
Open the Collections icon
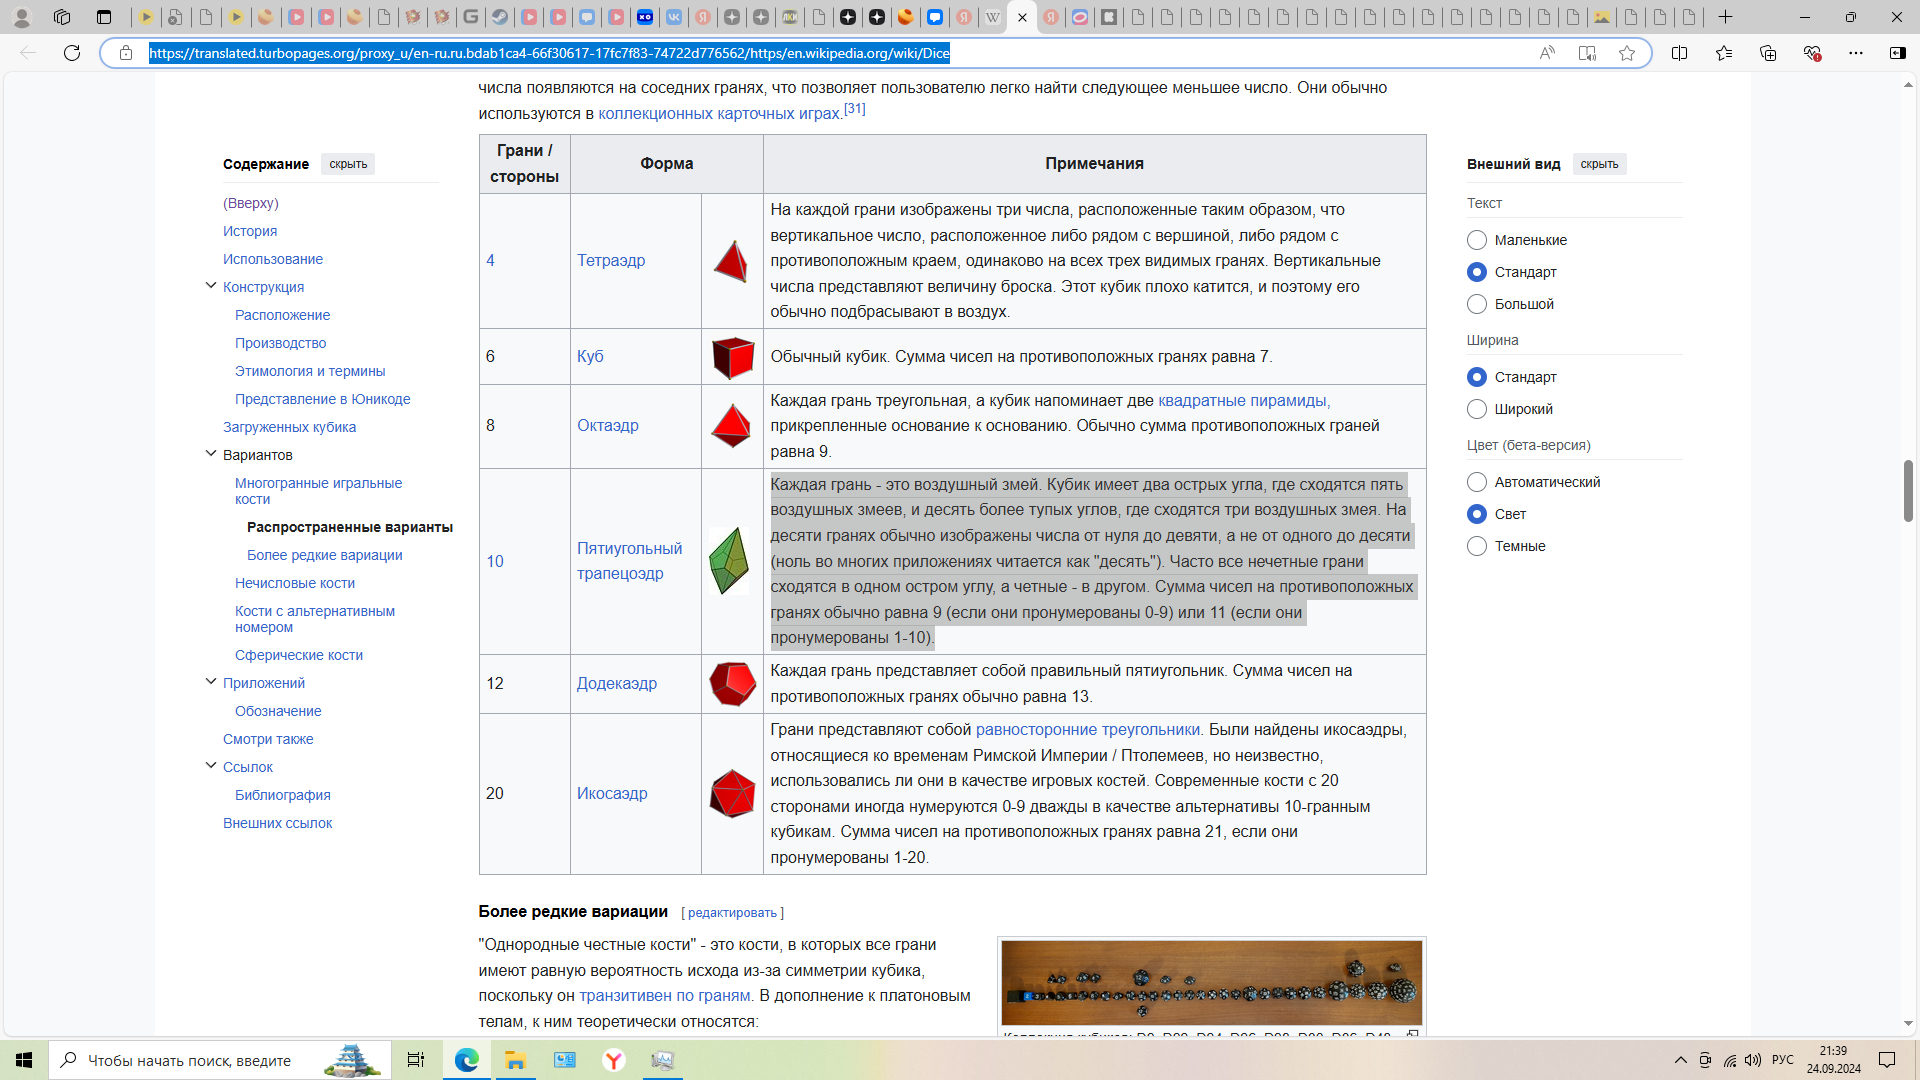click(1768, 53)
